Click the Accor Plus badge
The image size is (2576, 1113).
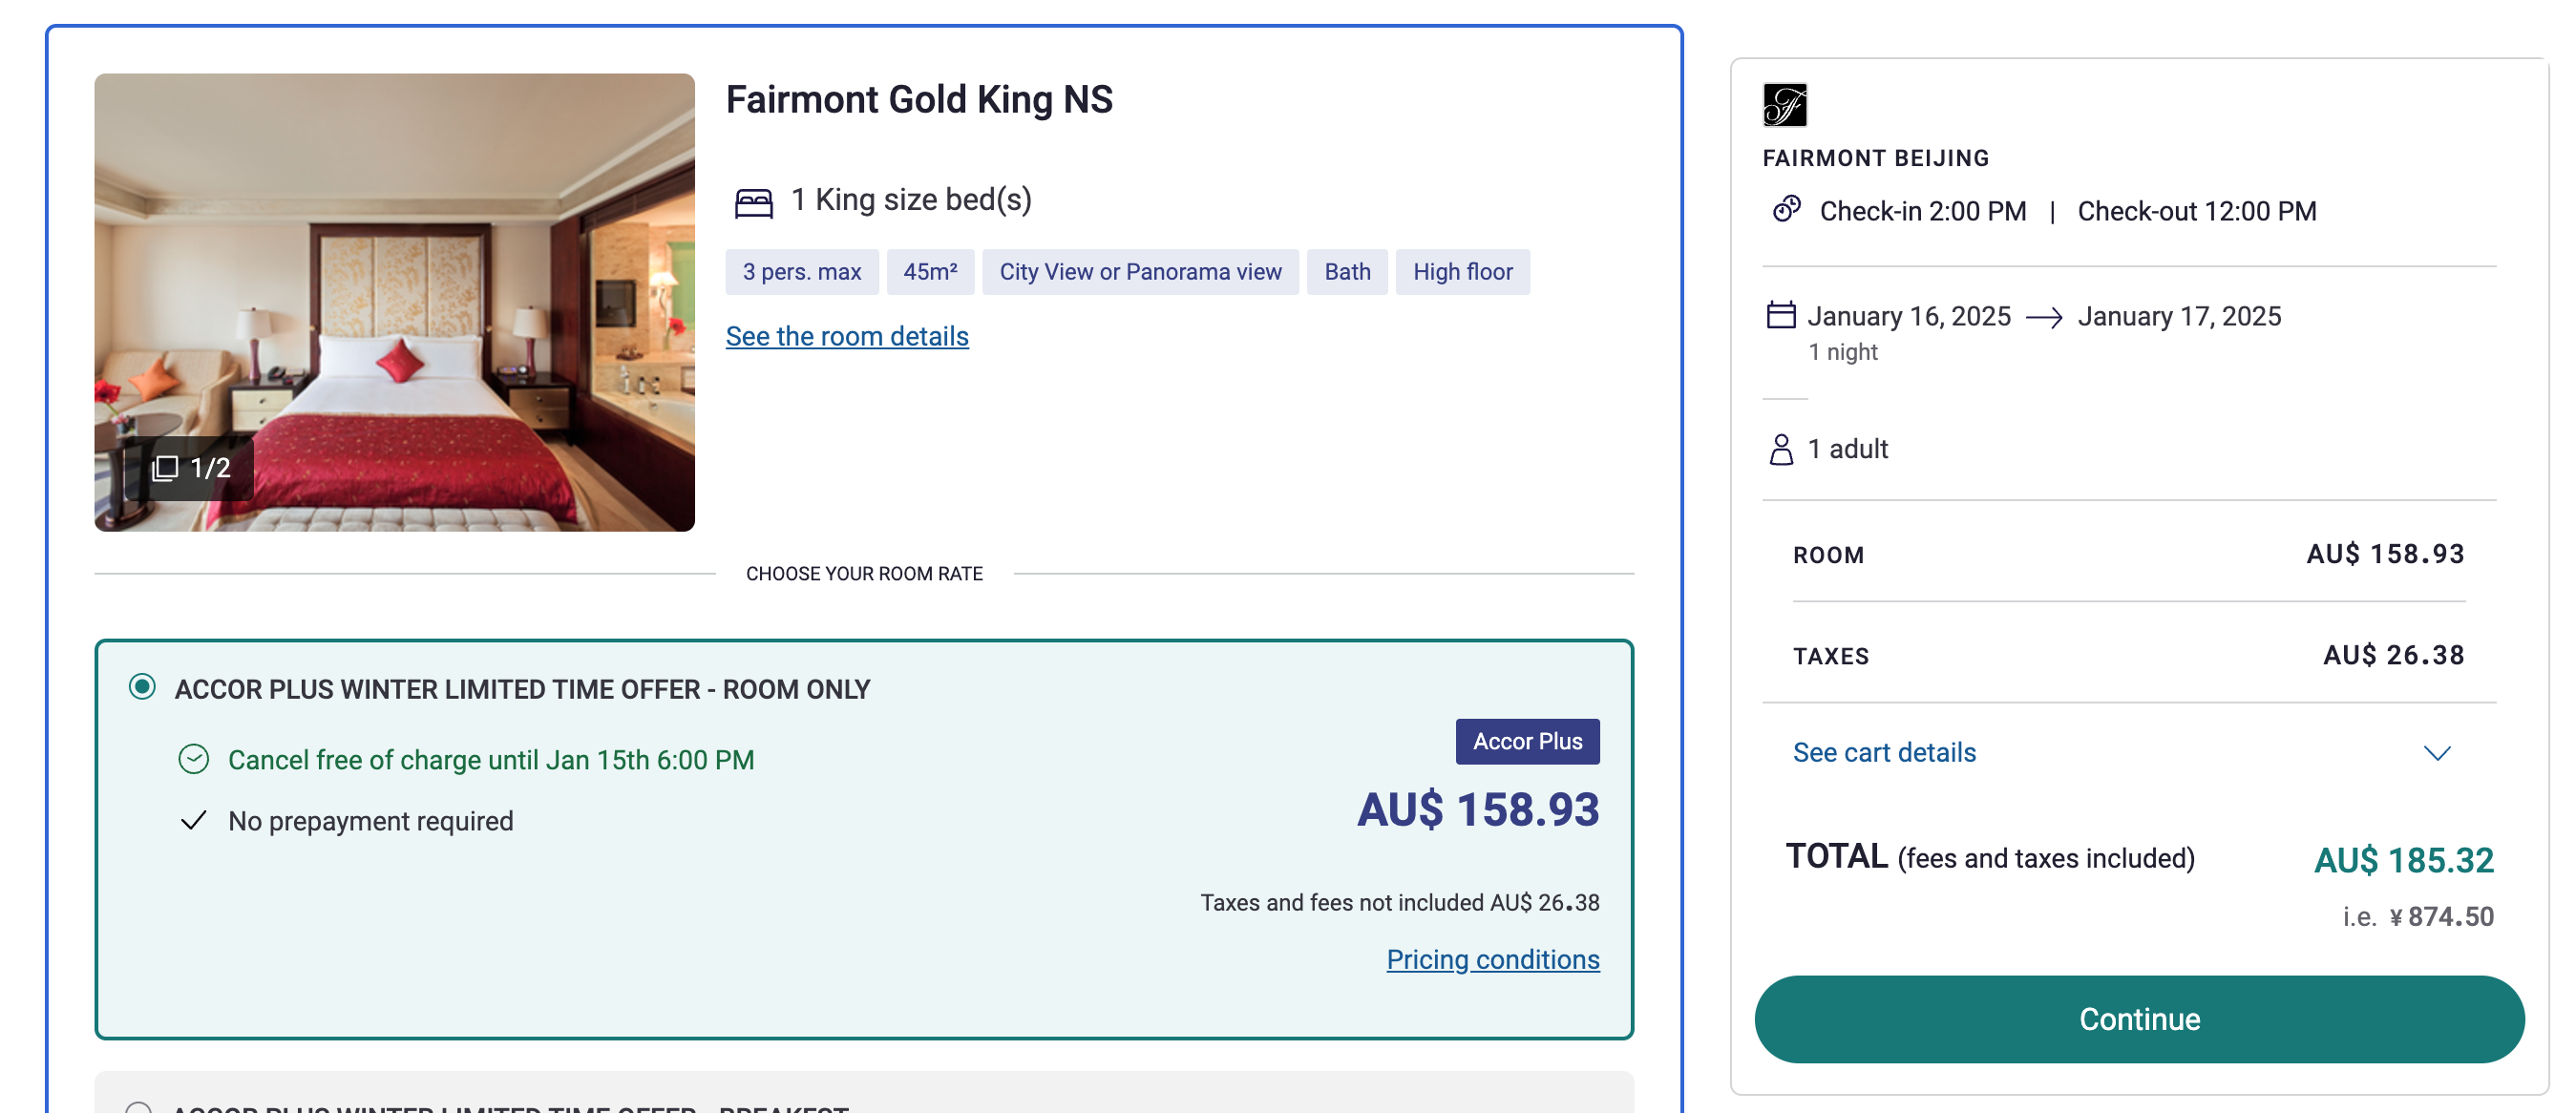point(1527,741)
